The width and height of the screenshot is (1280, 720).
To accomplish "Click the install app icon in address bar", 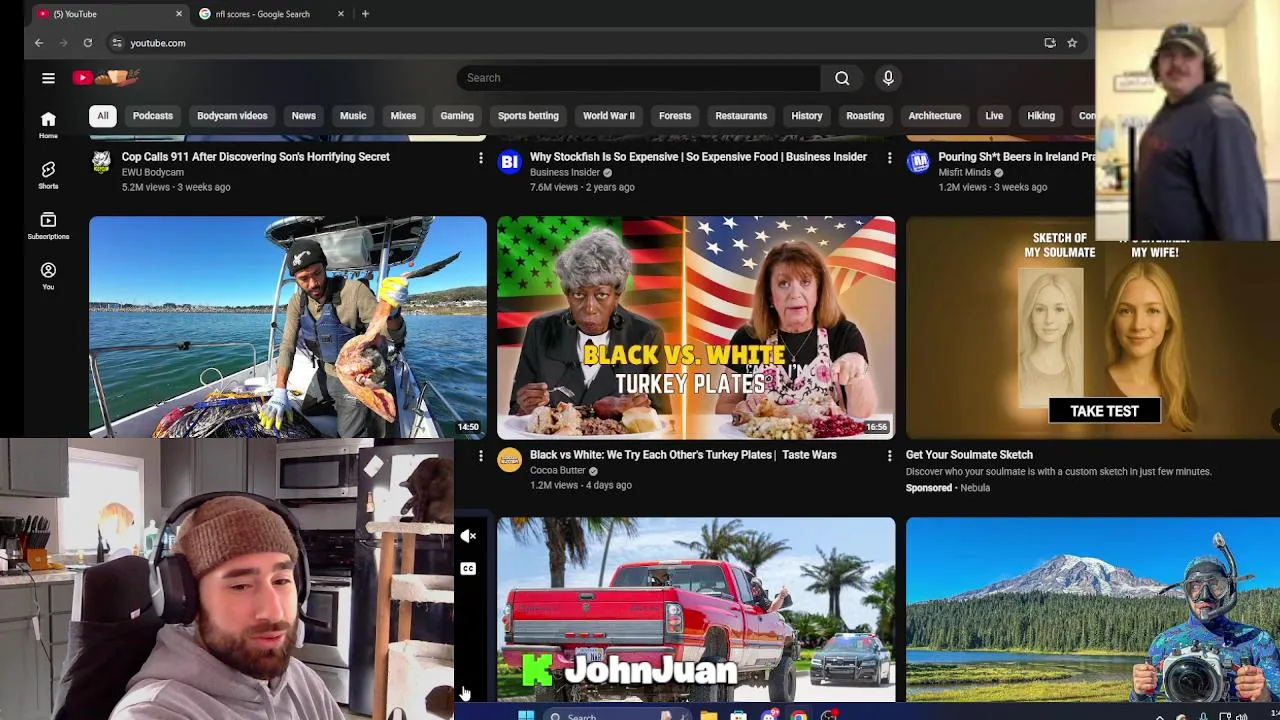I will point(1049,43).
